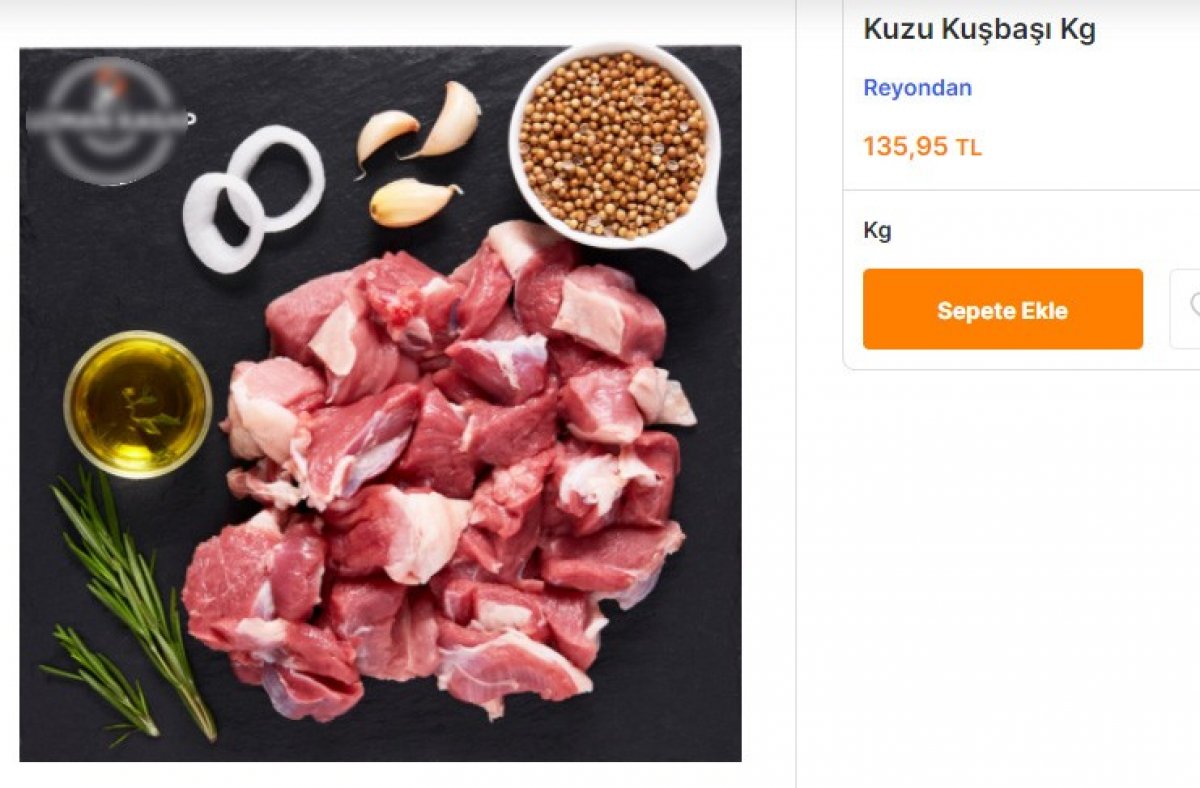Viewport: 1200px width, 788px height.
Task: Select the Kuzu Kuşbaşı Kg product title
Action: tap(979, 30)
